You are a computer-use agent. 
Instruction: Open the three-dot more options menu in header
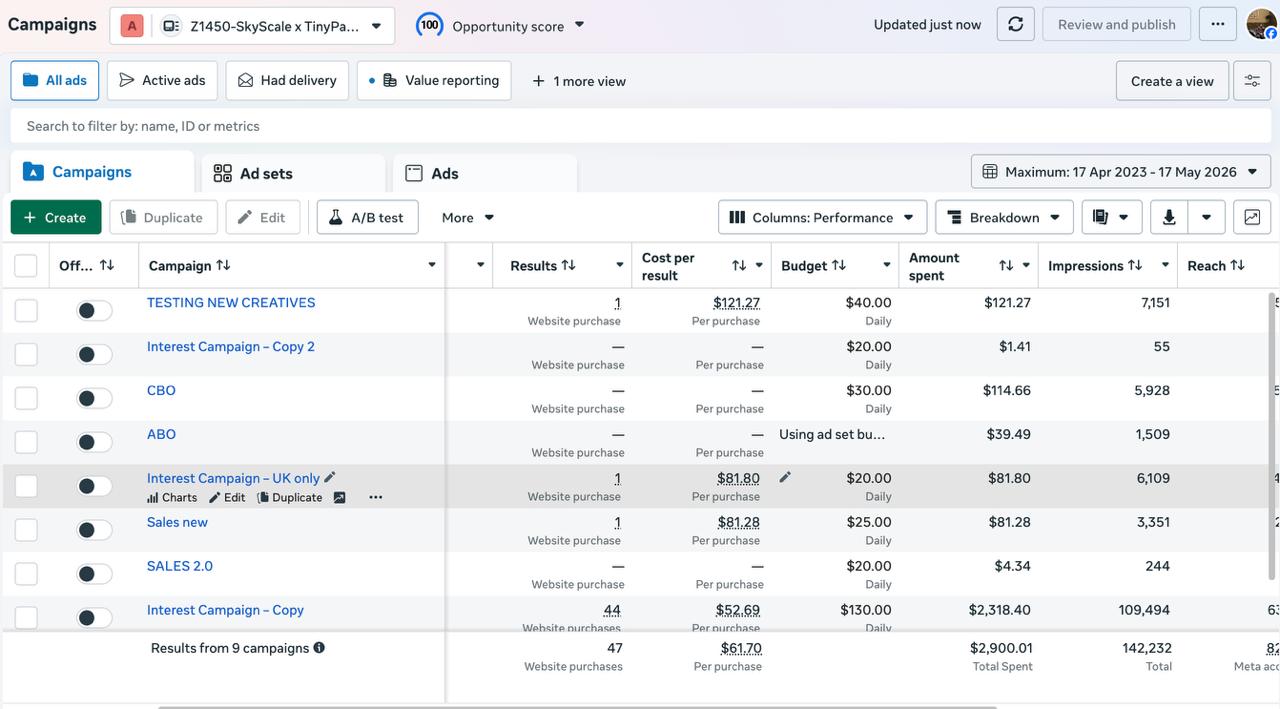click(1217, 25)
